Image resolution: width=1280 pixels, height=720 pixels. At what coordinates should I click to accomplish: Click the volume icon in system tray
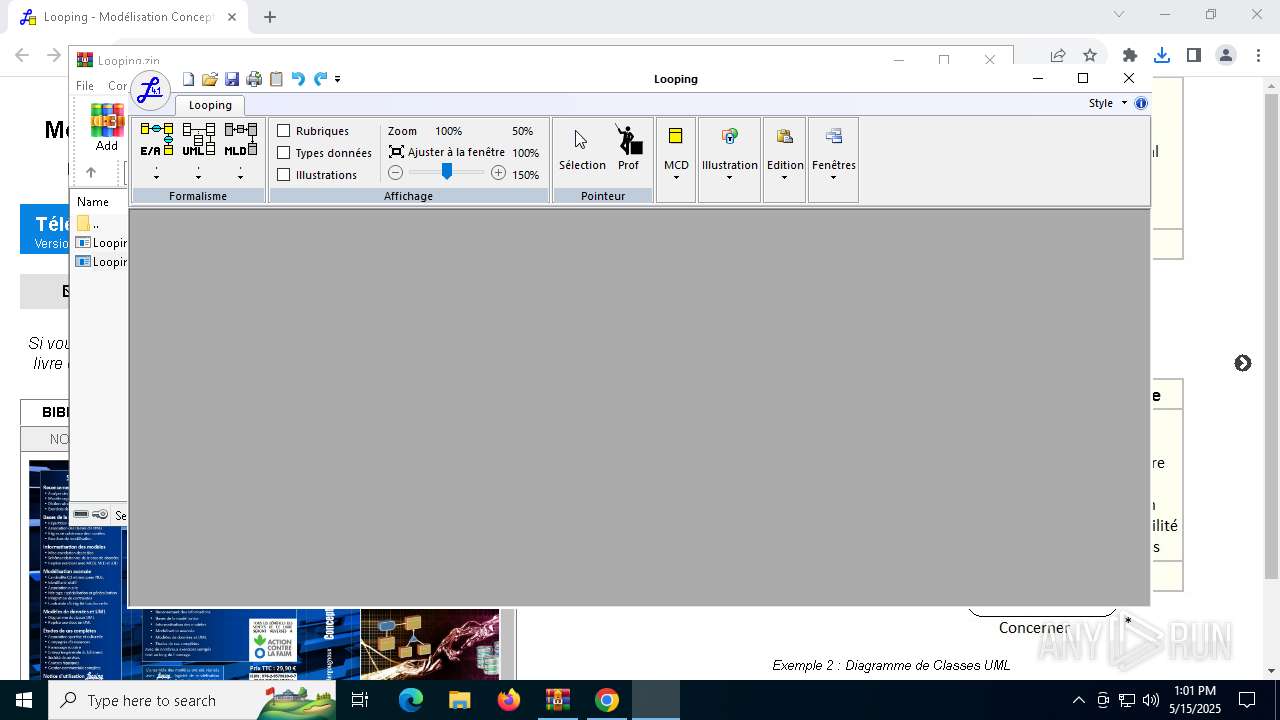point(1151,700)
